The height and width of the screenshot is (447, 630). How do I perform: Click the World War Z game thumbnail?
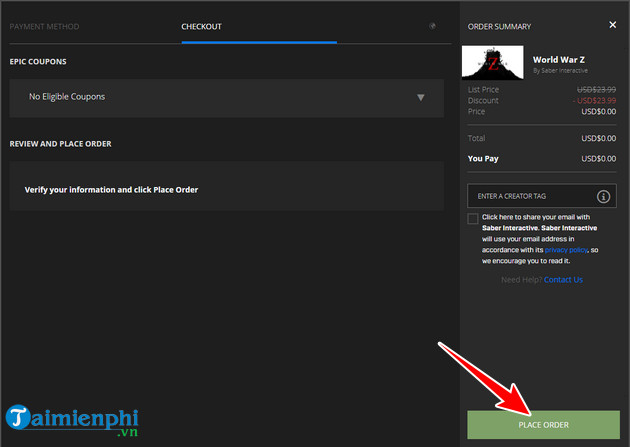493,62
